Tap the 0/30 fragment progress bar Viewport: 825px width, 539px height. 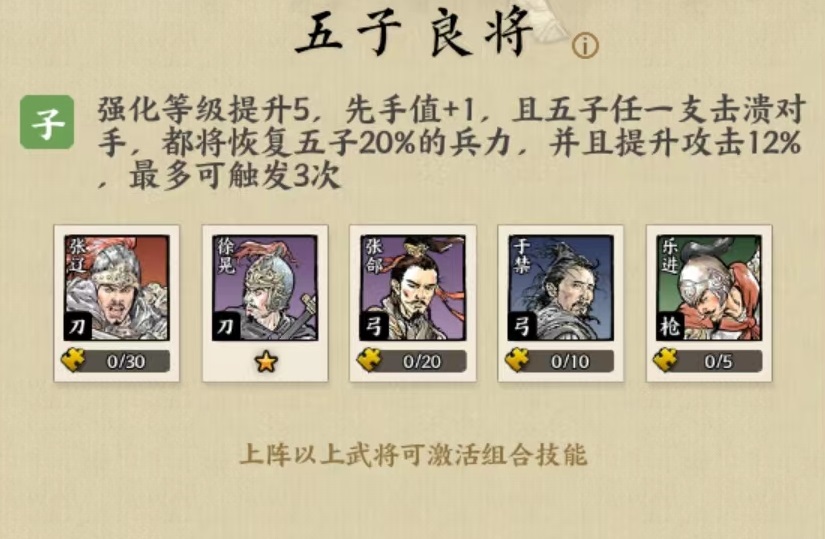pyautogui.click(x=116, y=361)
